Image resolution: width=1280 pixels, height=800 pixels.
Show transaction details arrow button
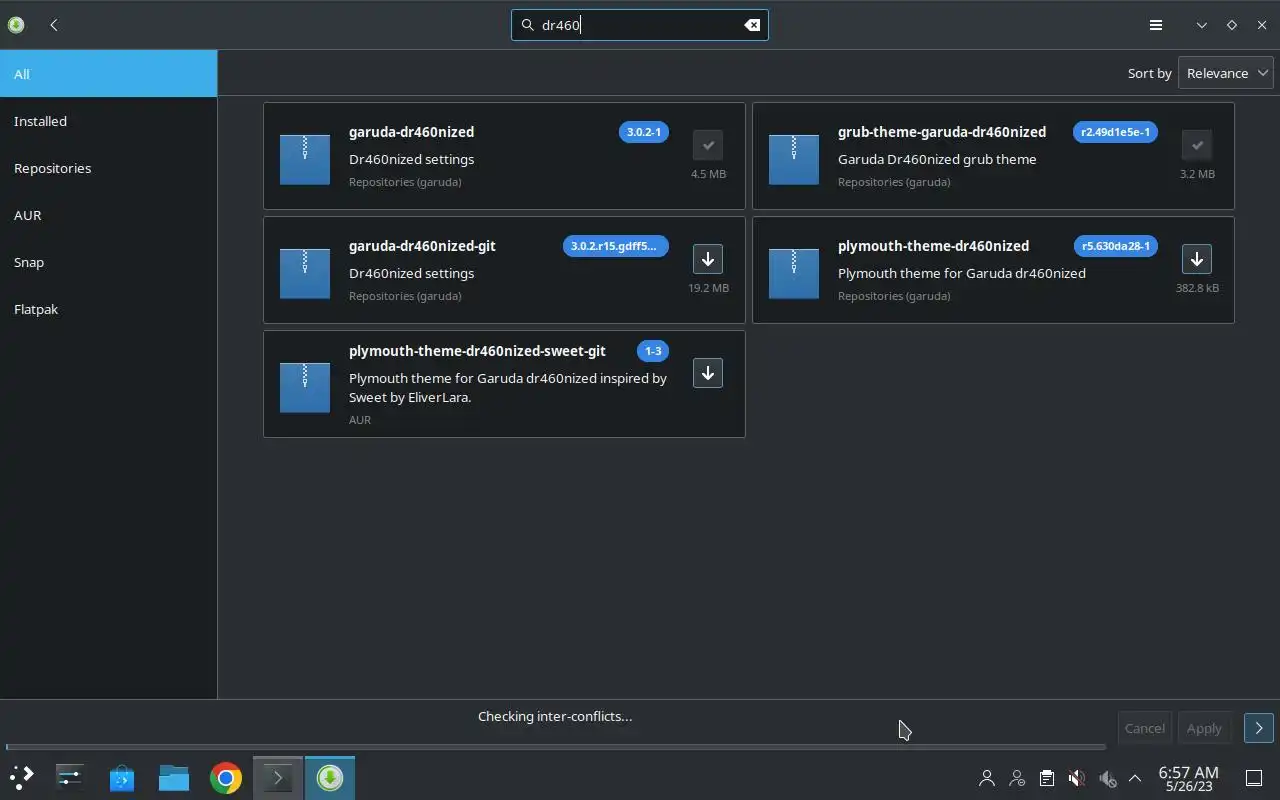pyautogui.click(x=1258, y=728)
